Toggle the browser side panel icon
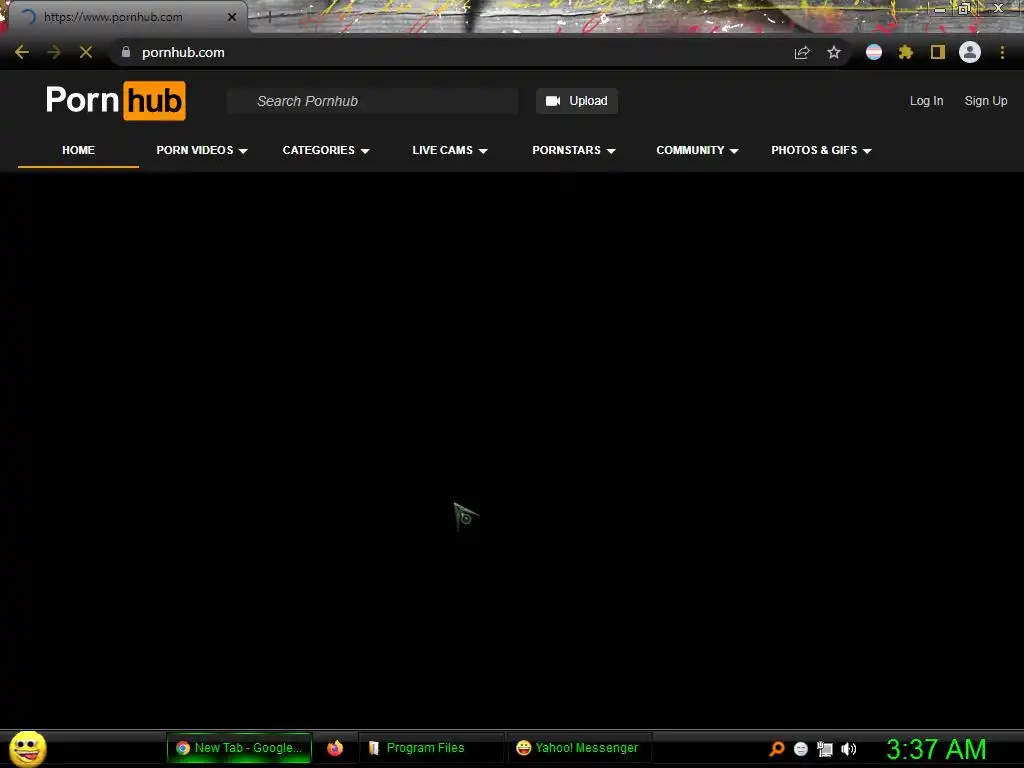This screenshot has width=1024, height=768. [x=938, y=52]
